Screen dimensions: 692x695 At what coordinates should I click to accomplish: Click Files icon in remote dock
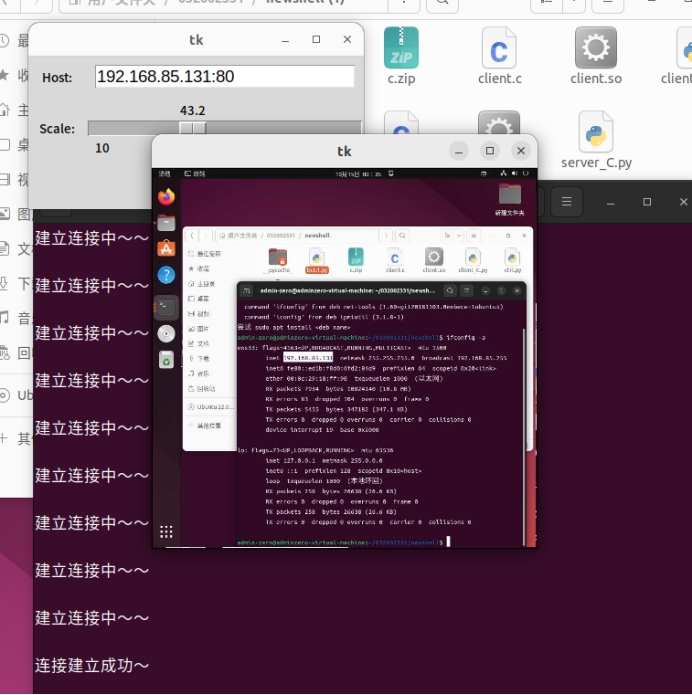point(166,223)
